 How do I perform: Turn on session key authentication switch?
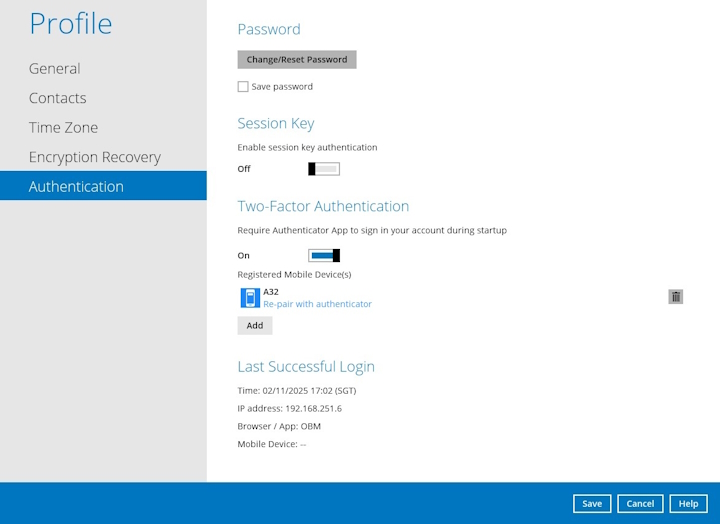[x=324, y=169]
